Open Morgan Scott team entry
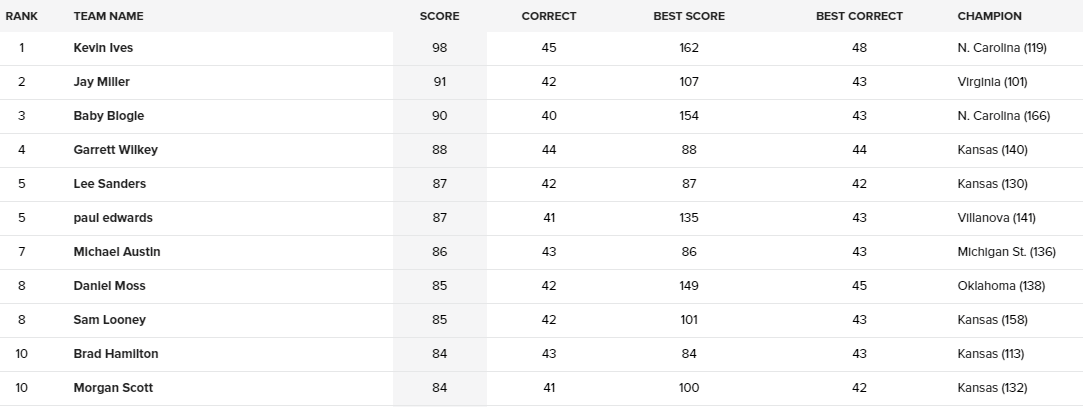This screenshot has height=407, width=1083. click(113, 388)
